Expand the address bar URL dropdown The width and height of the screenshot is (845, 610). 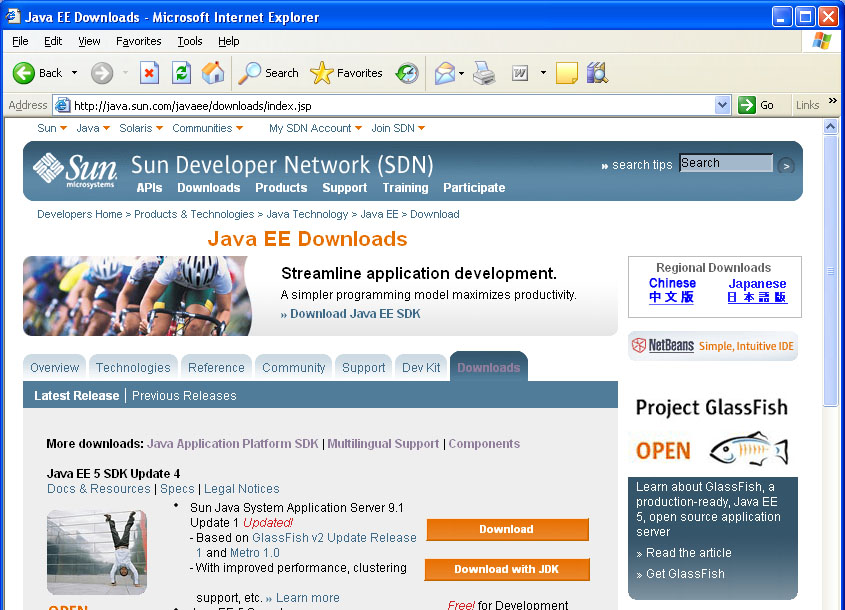[723, 105]
